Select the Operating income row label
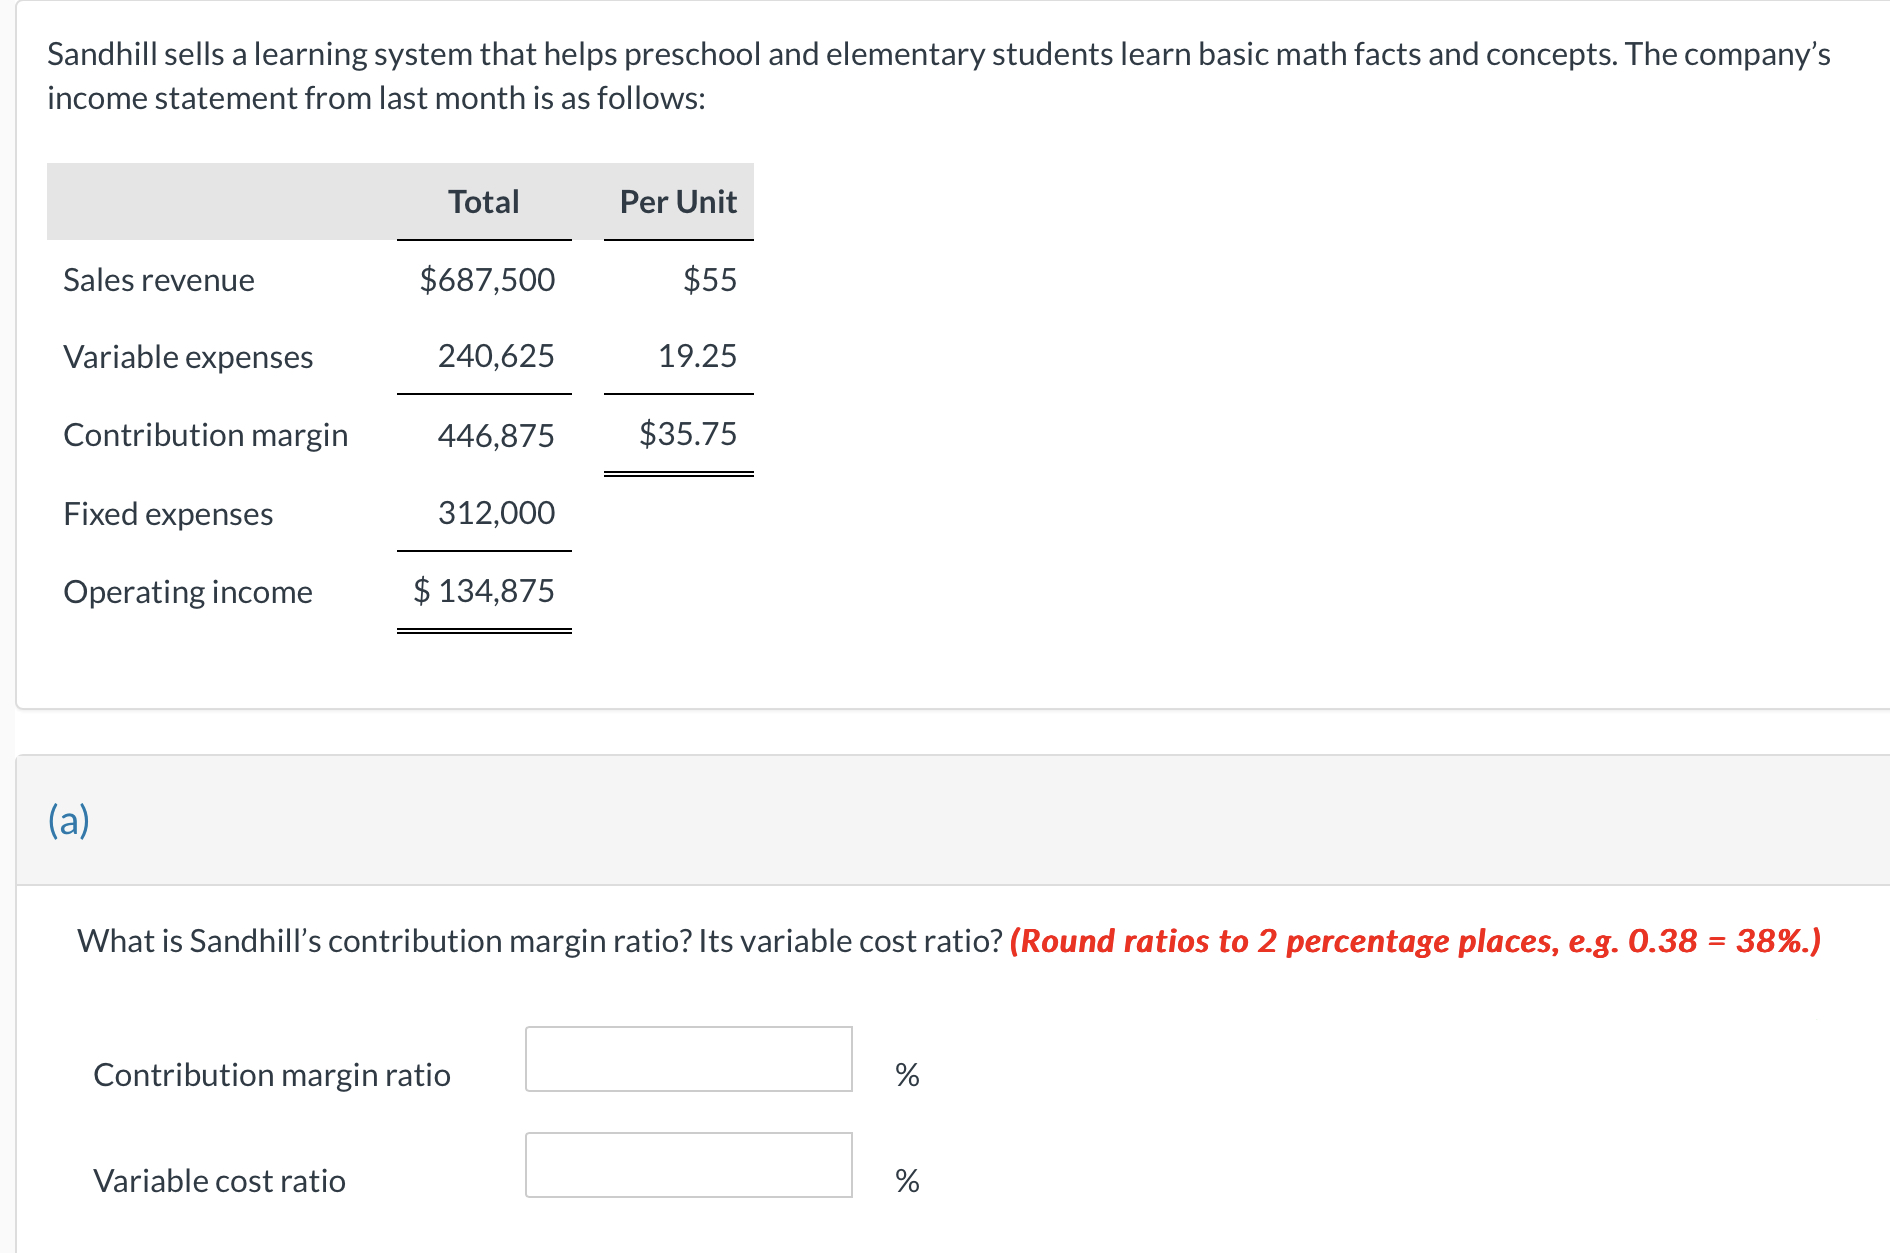This screenshot has width=1890, height=1253. (188, 592)
